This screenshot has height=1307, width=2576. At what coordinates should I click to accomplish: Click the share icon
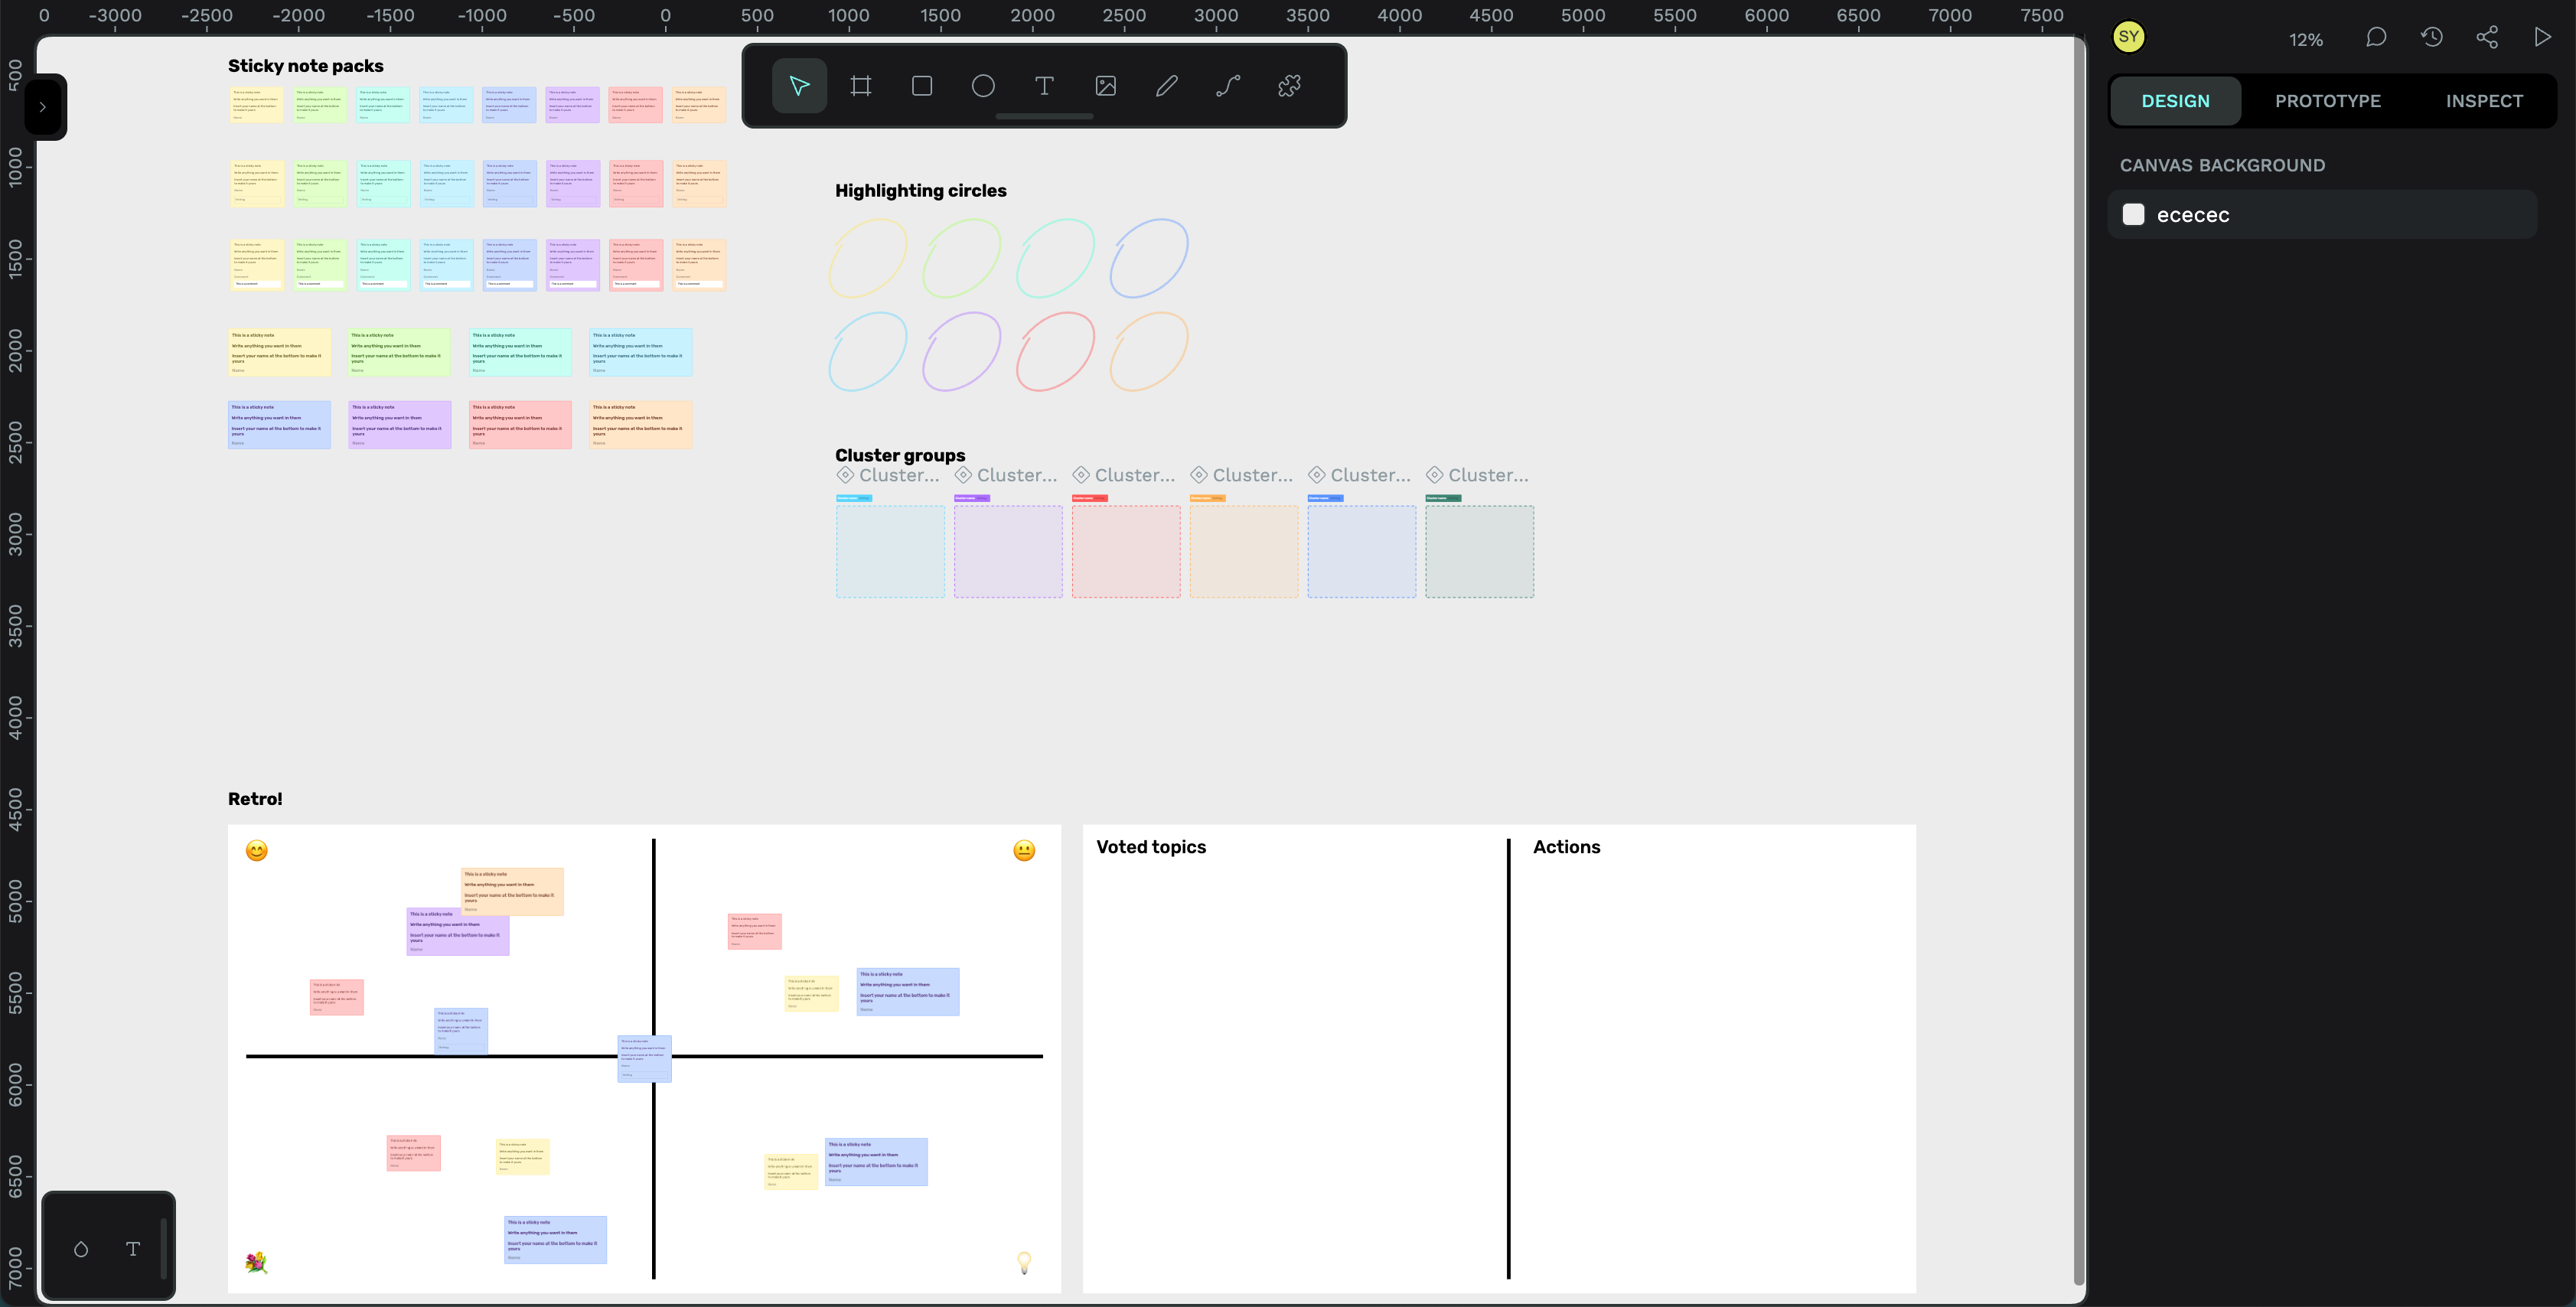point(2487,38)
